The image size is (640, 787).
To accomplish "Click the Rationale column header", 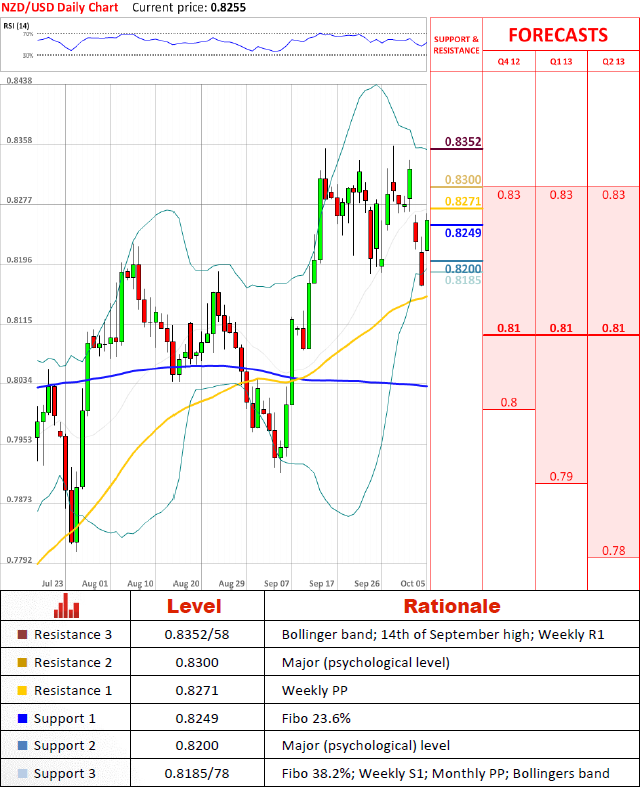I will pos(451,606).
